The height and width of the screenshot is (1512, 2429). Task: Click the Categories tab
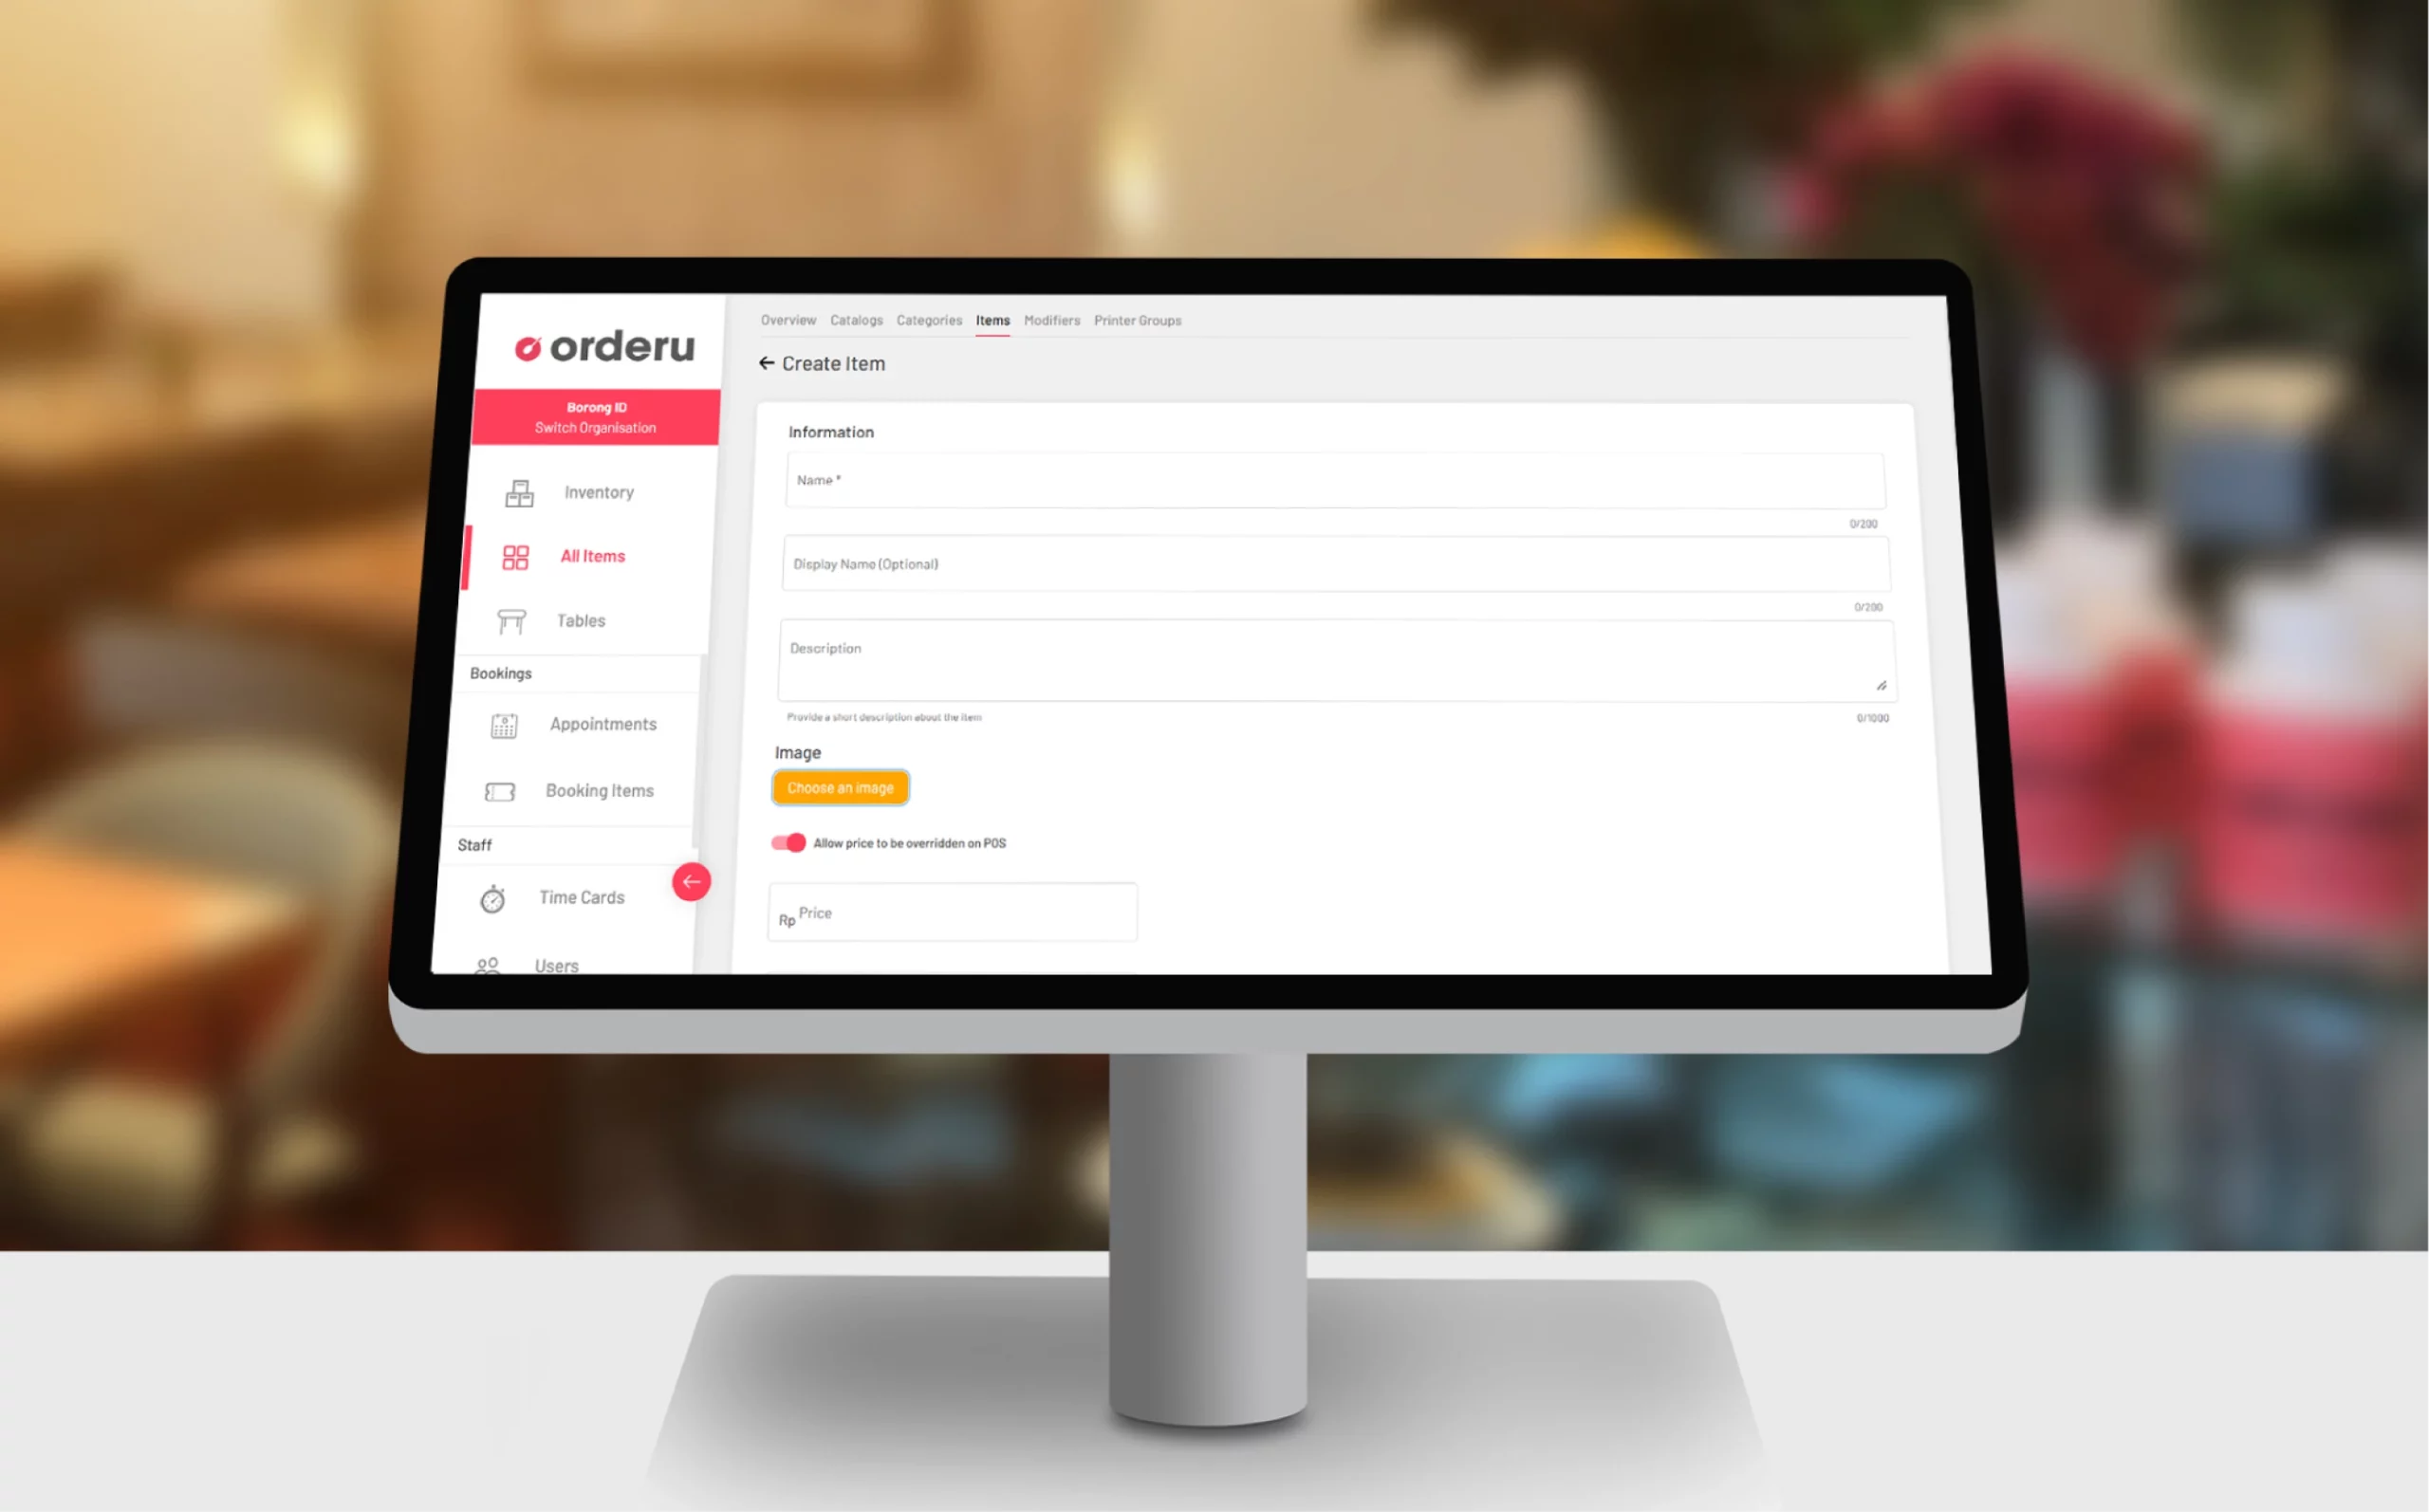point(931,323)
